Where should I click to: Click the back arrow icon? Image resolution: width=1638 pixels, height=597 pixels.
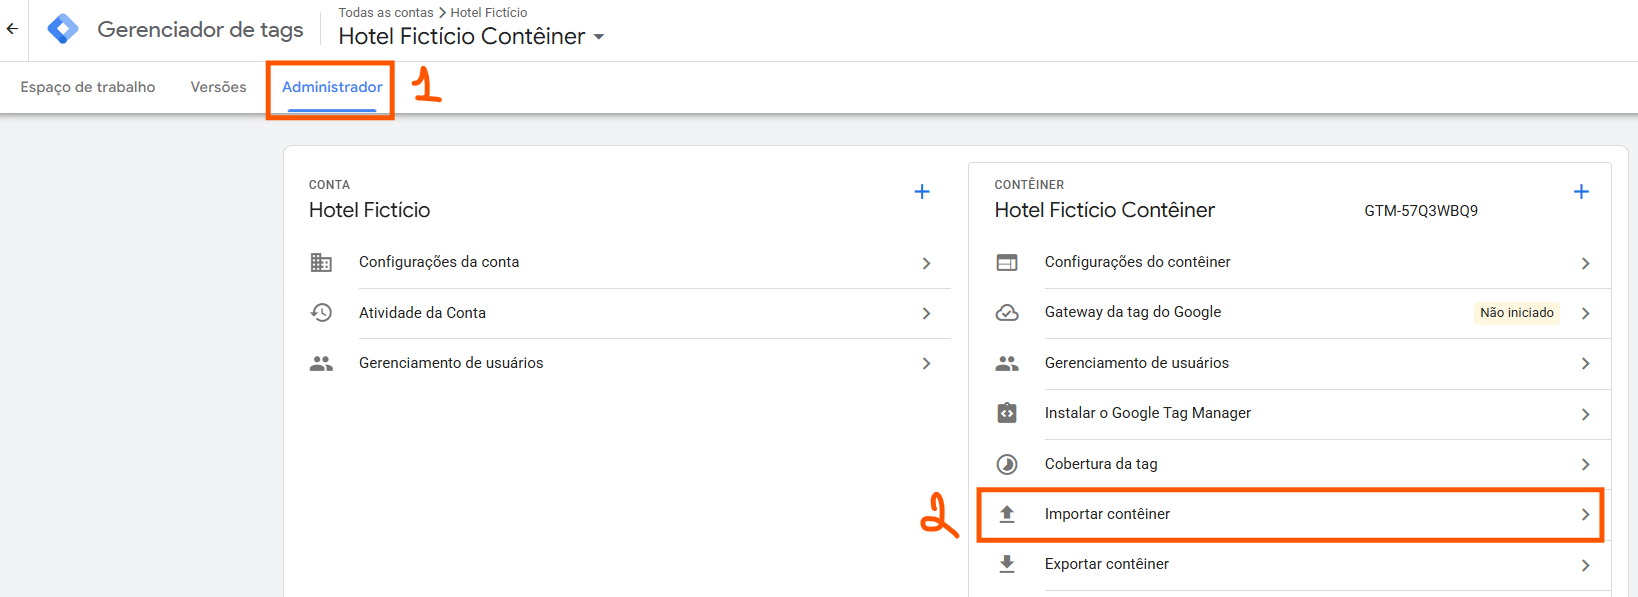12,29
